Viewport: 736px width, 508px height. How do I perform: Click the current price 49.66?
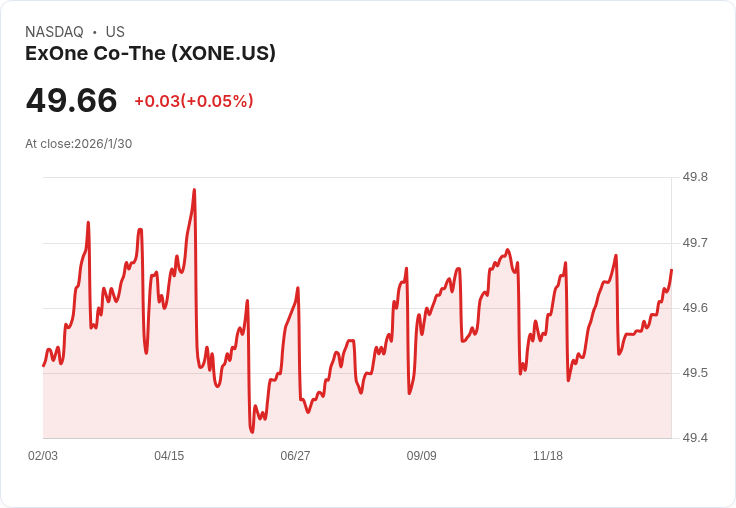(x=71, y=100)
